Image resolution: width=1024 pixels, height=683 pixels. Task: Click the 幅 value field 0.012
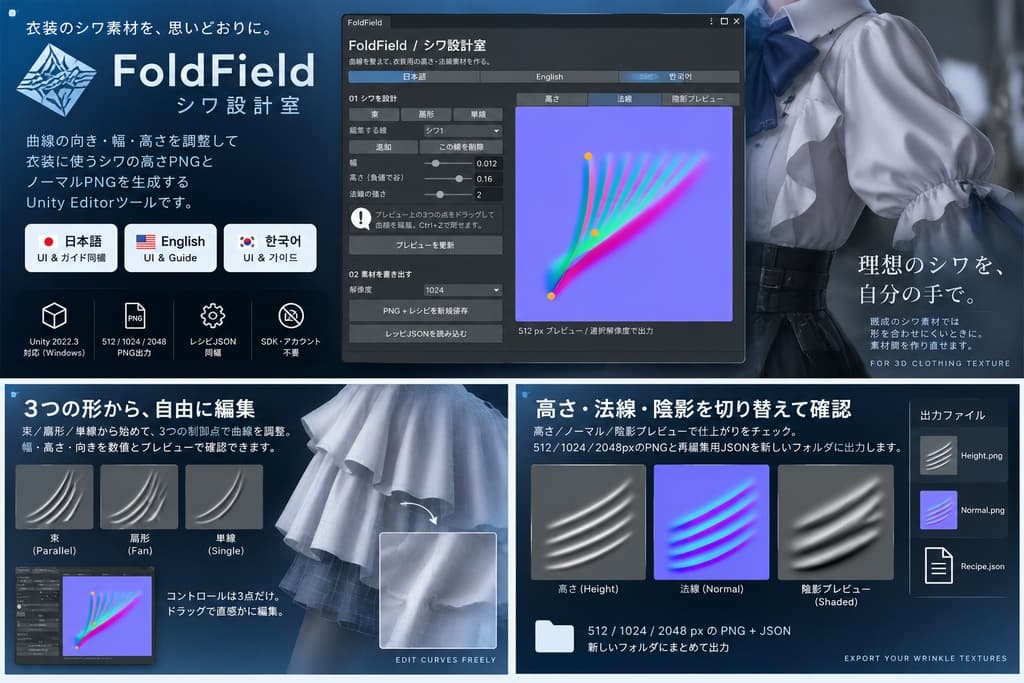[488, 163]
